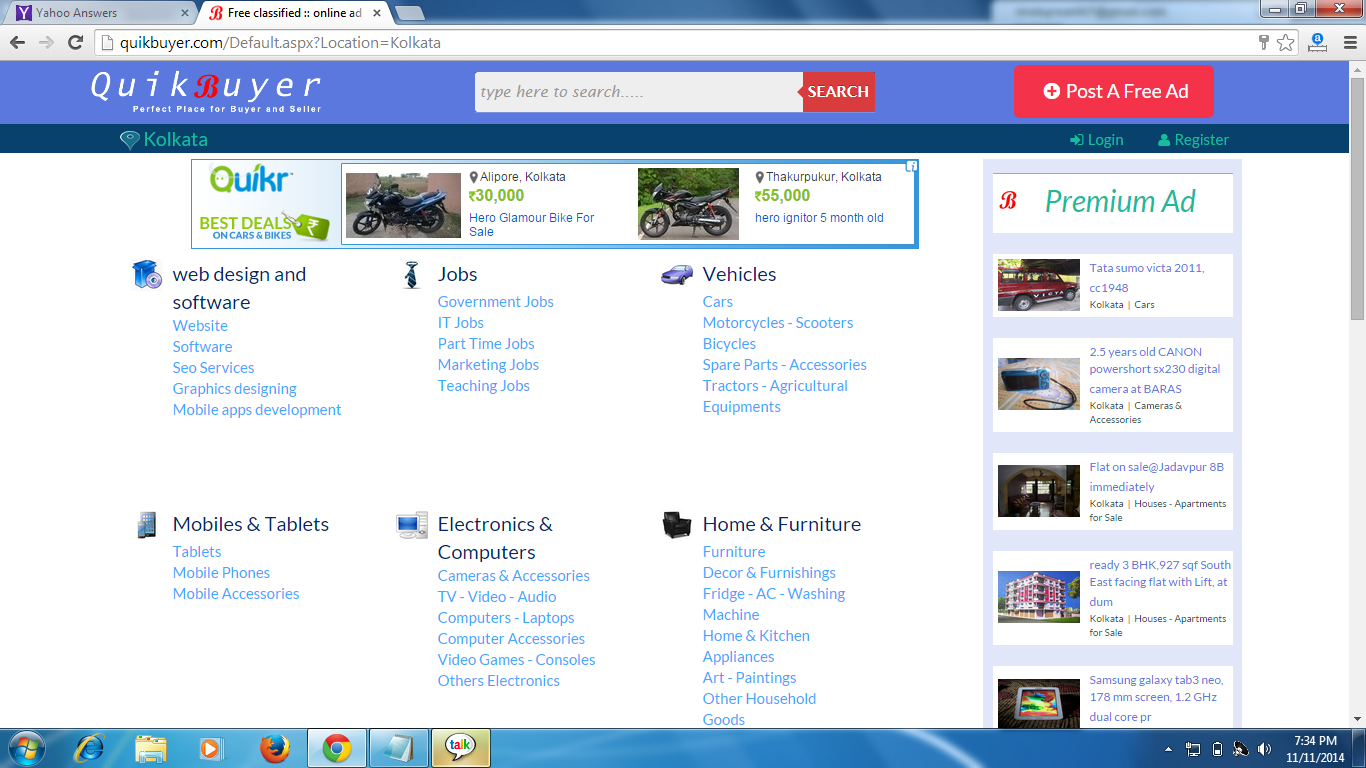This screenshot has height=768, width=1366.
Task: Open Graphics designing link
Action: 235,388
